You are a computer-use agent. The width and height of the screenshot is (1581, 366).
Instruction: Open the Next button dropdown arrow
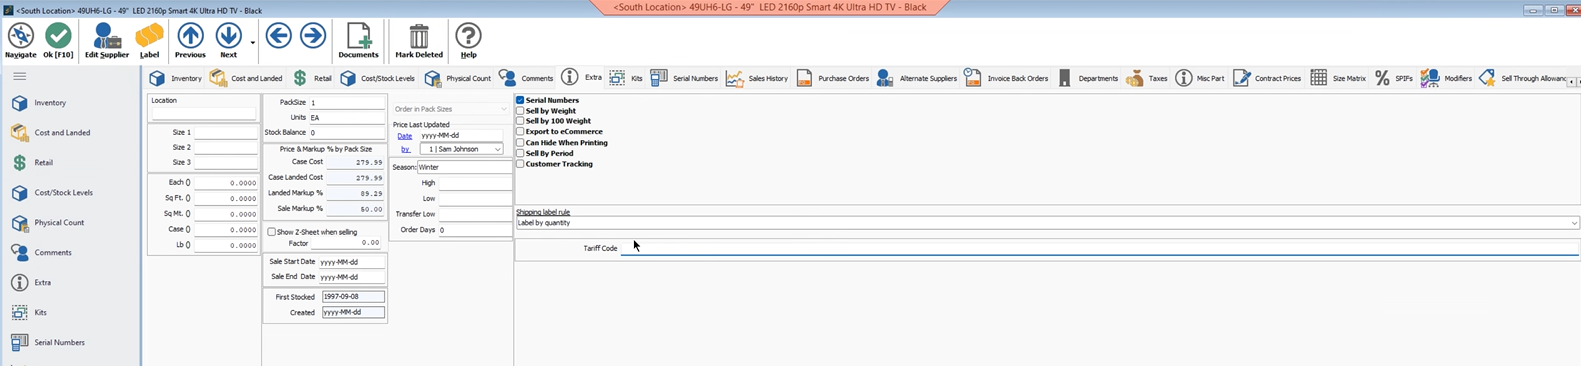(252, 42)
